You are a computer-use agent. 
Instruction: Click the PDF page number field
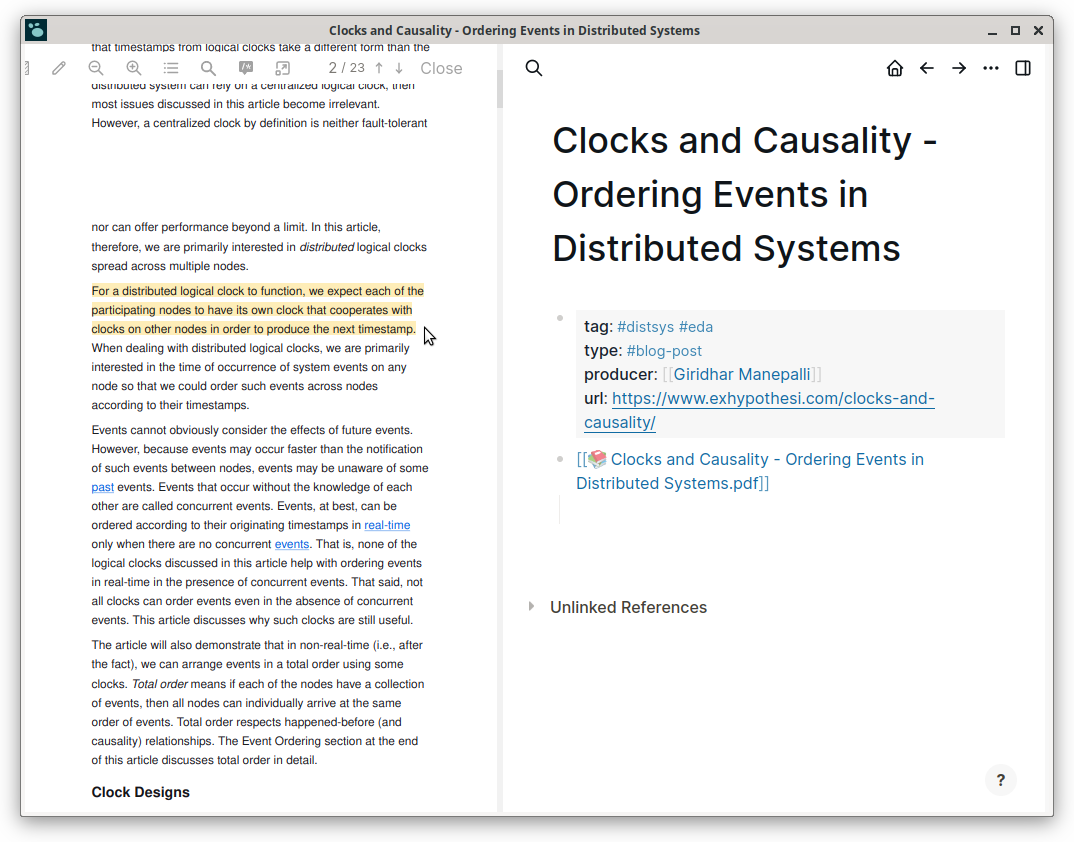[x=332, y=68]
